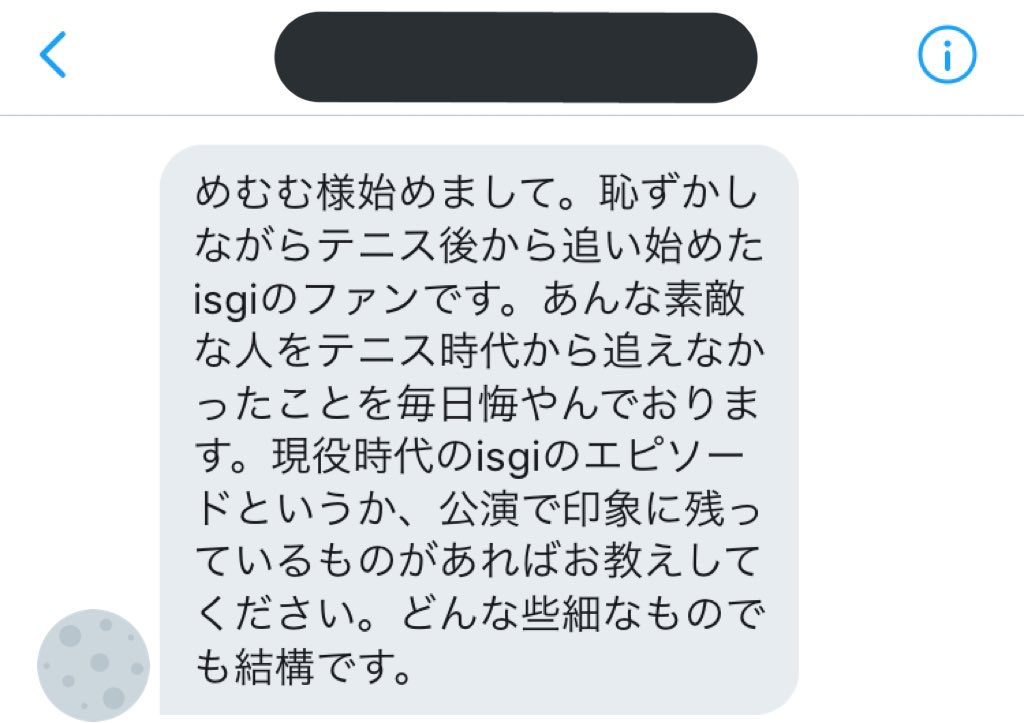Open the redacted contact name in header
Viewport: 1024px width, 723px height.
click(x=515, y=57)
